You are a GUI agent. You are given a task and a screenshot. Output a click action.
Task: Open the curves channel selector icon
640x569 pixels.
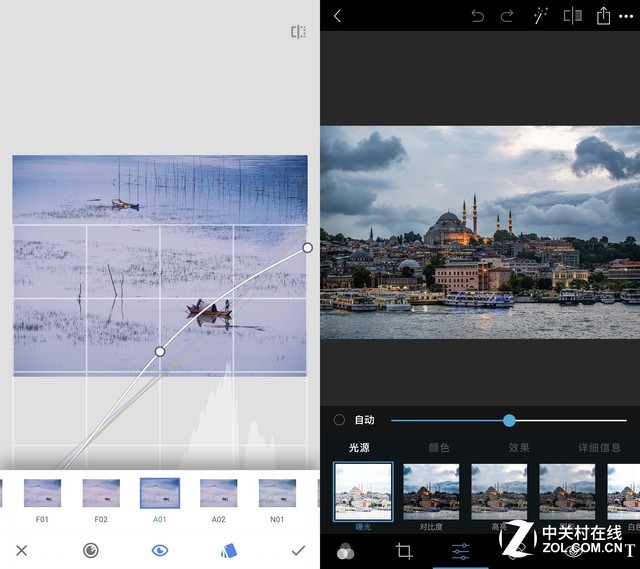[x=91, y=551]
